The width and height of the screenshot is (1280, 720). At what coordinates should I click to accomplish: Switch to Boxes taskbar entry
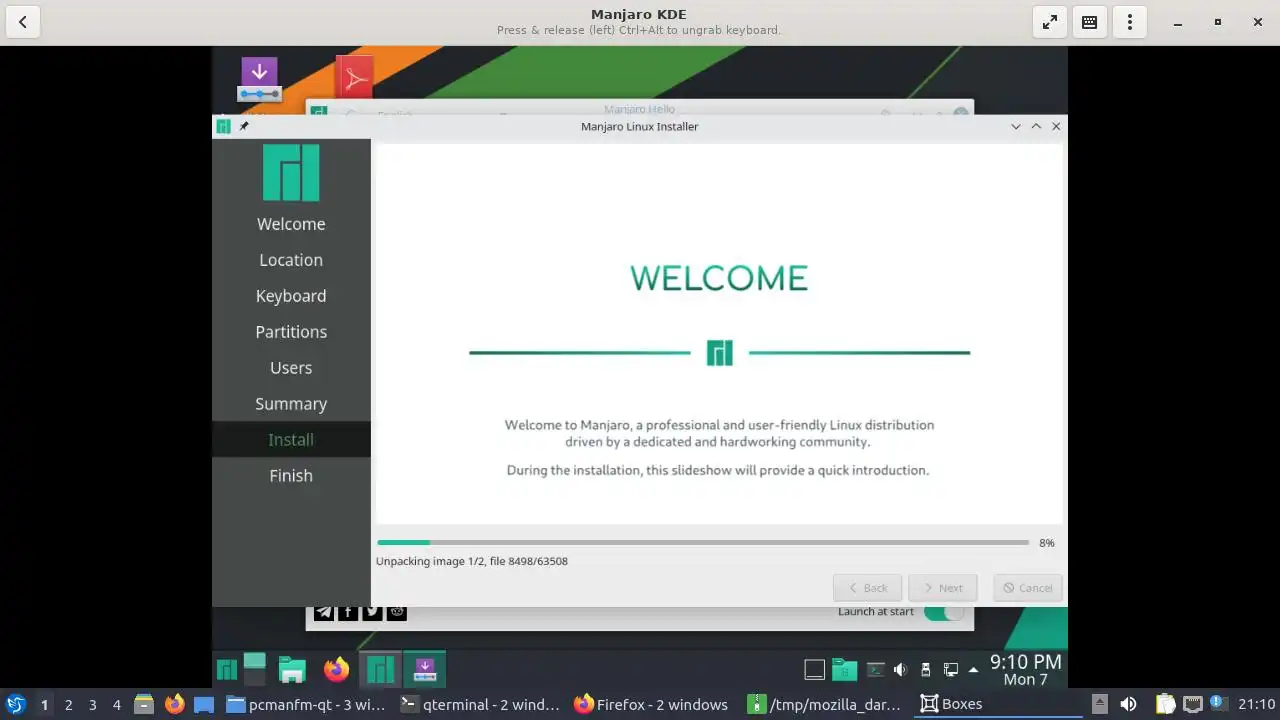click(x=998, y=704)
